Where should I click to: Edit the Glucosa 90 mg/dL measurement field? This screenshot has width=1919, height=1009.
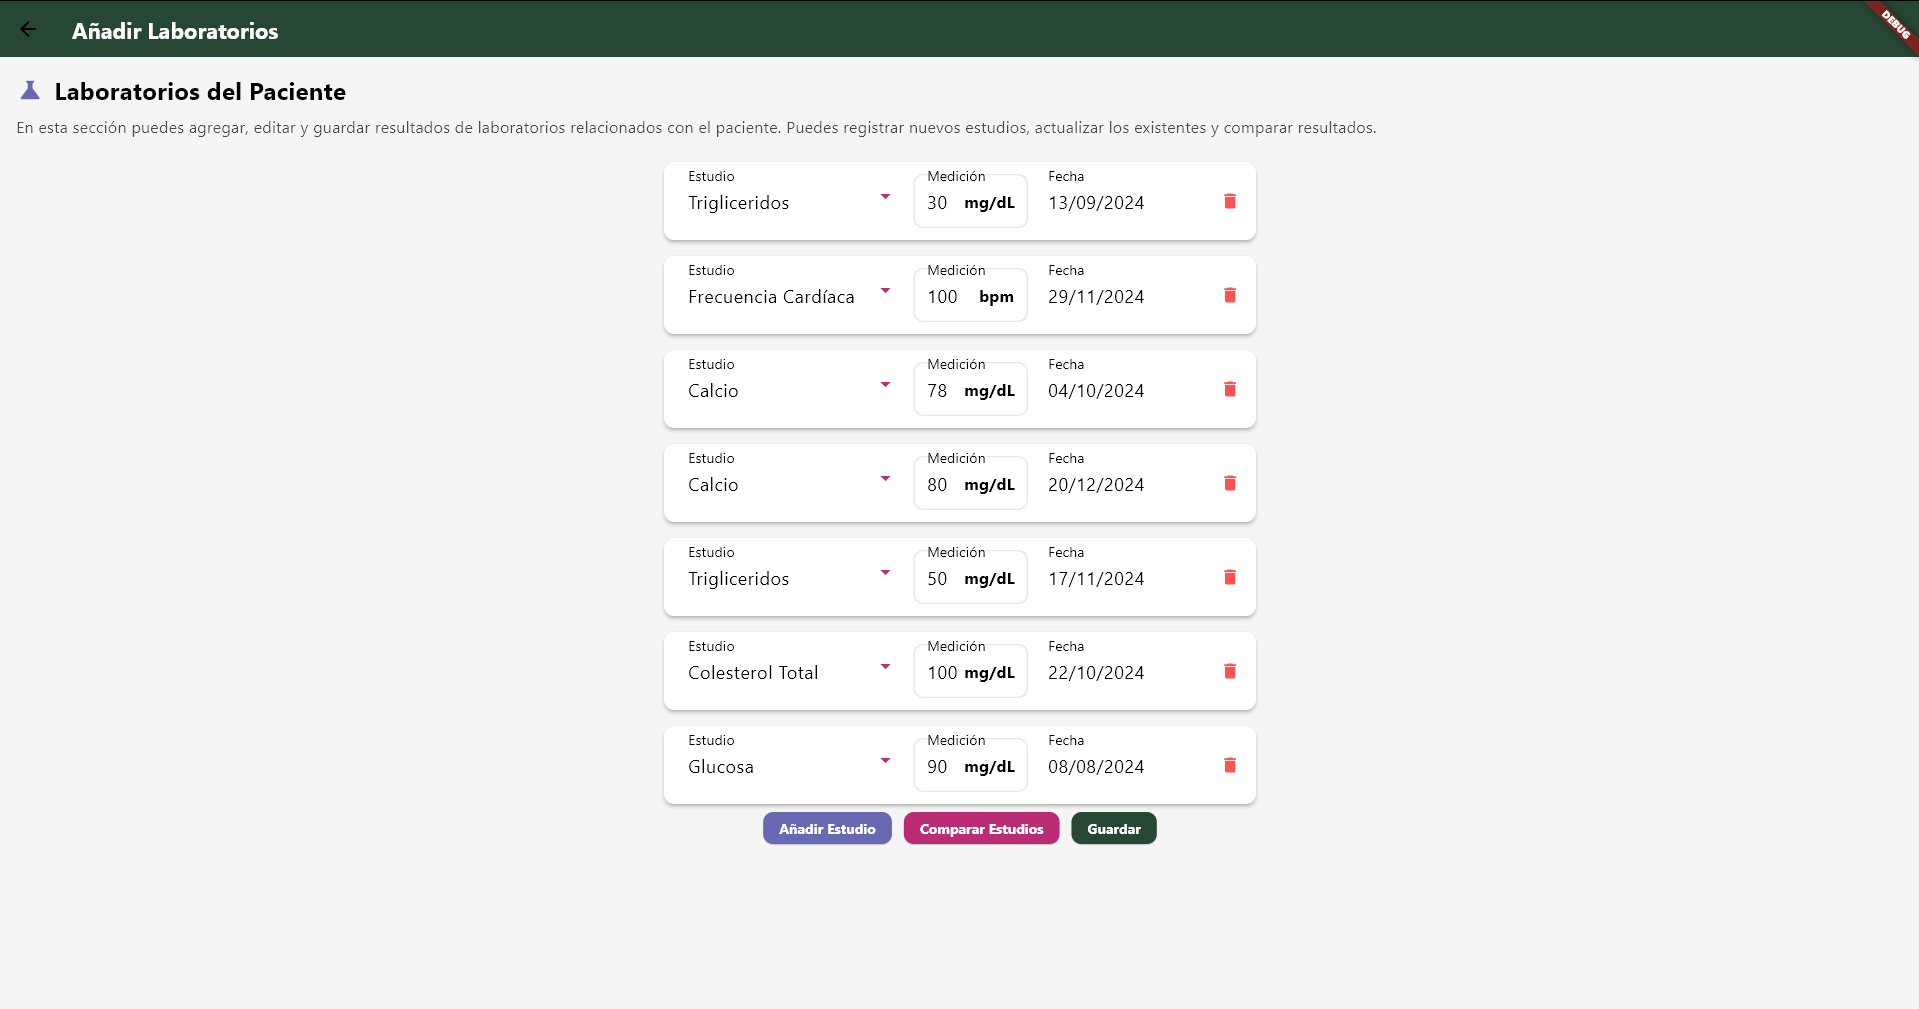pos(970,766)
